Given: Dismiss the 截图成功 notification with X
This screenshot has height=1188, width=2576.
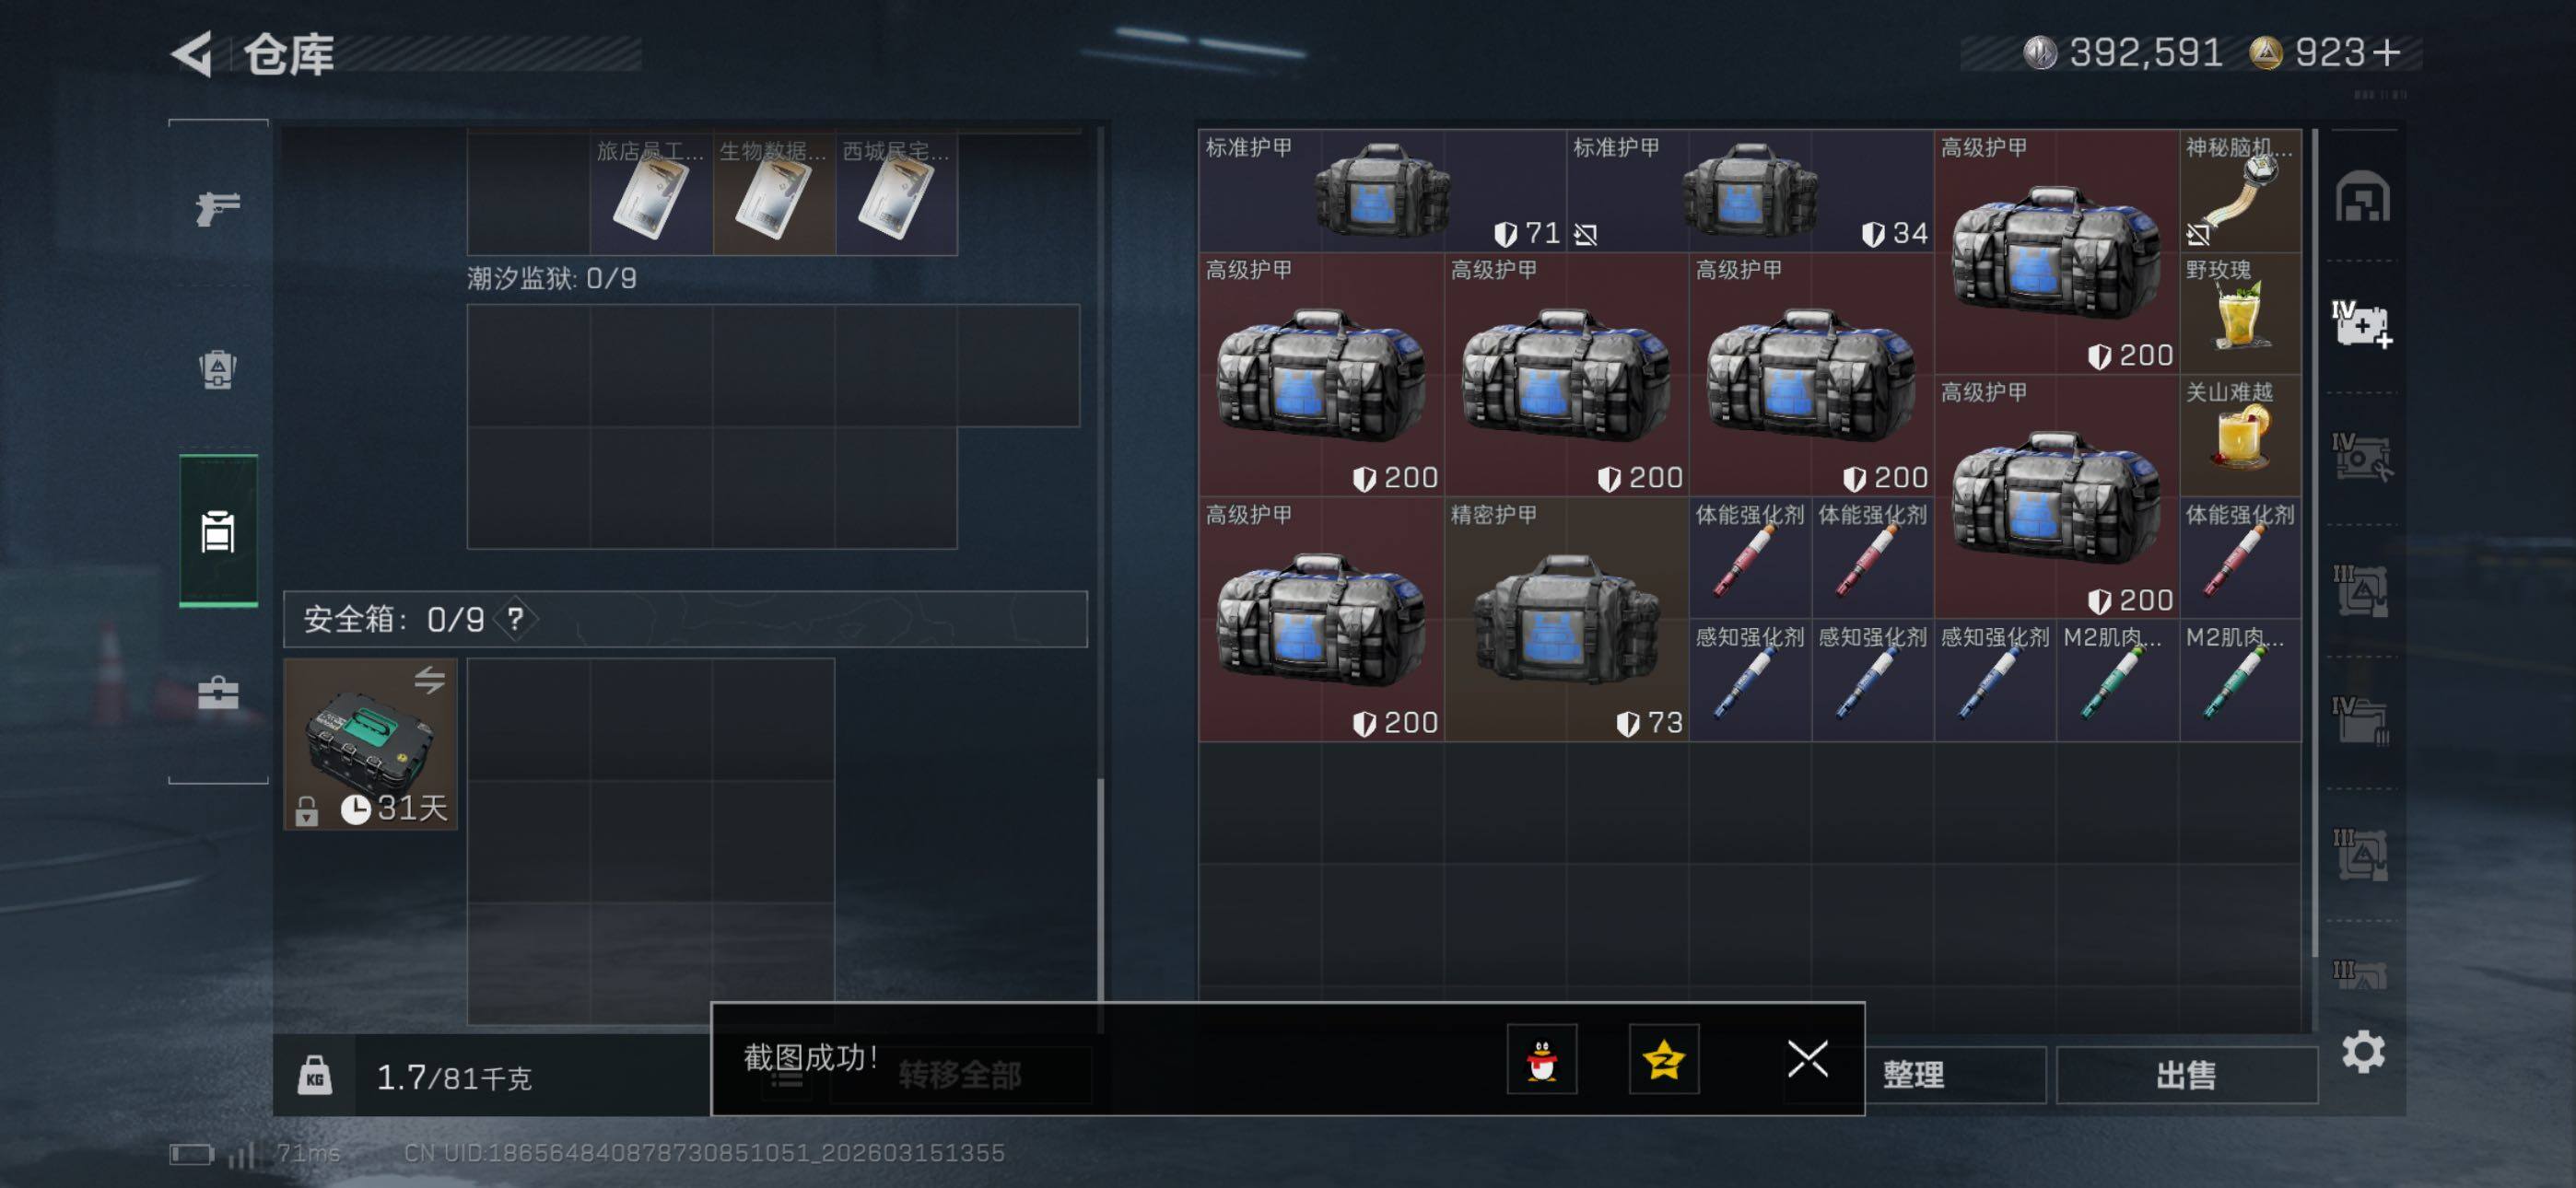Looking at the screenshot, I should pyautogui.click(x=1807, y=1058).
